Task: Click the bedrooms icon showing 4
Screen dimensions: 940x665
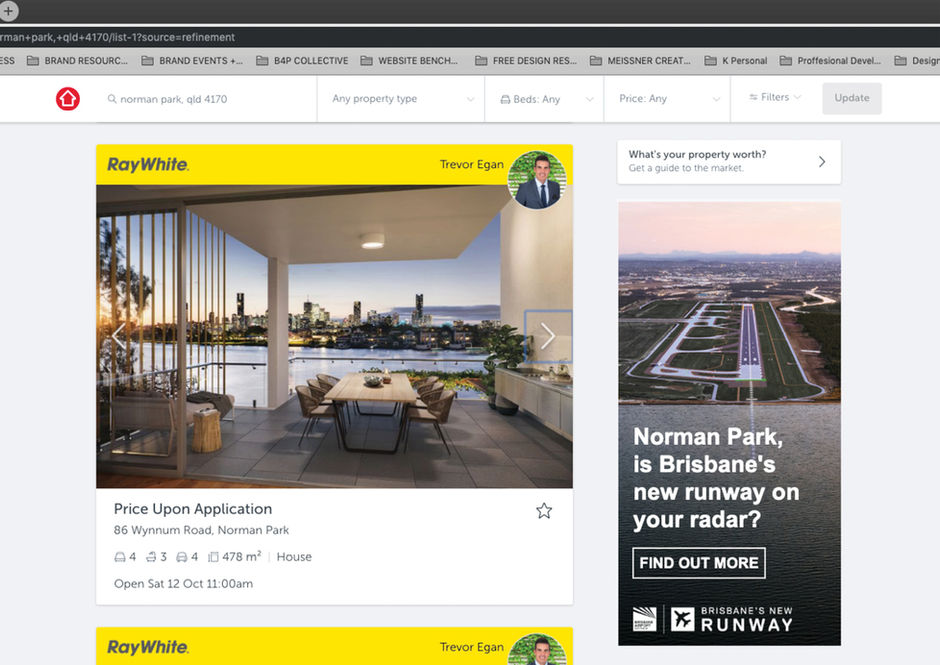Action: 120,557
